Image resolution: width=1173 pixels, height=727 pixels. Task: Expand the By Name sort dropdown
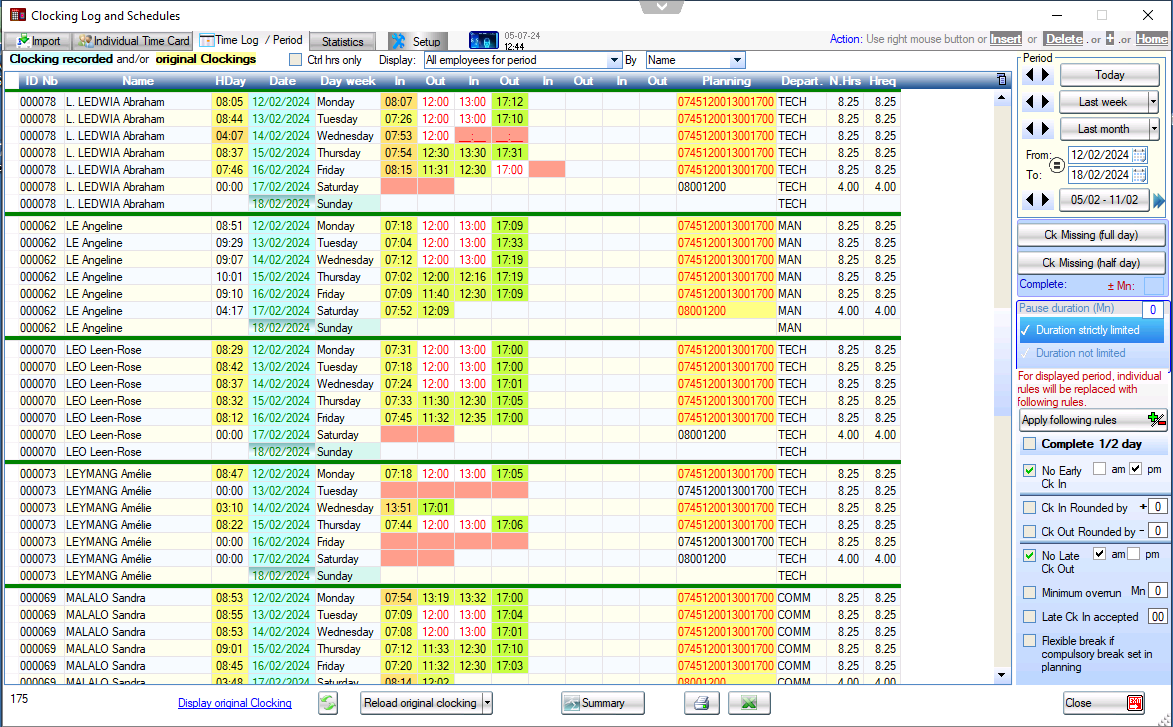pos(737,60)
